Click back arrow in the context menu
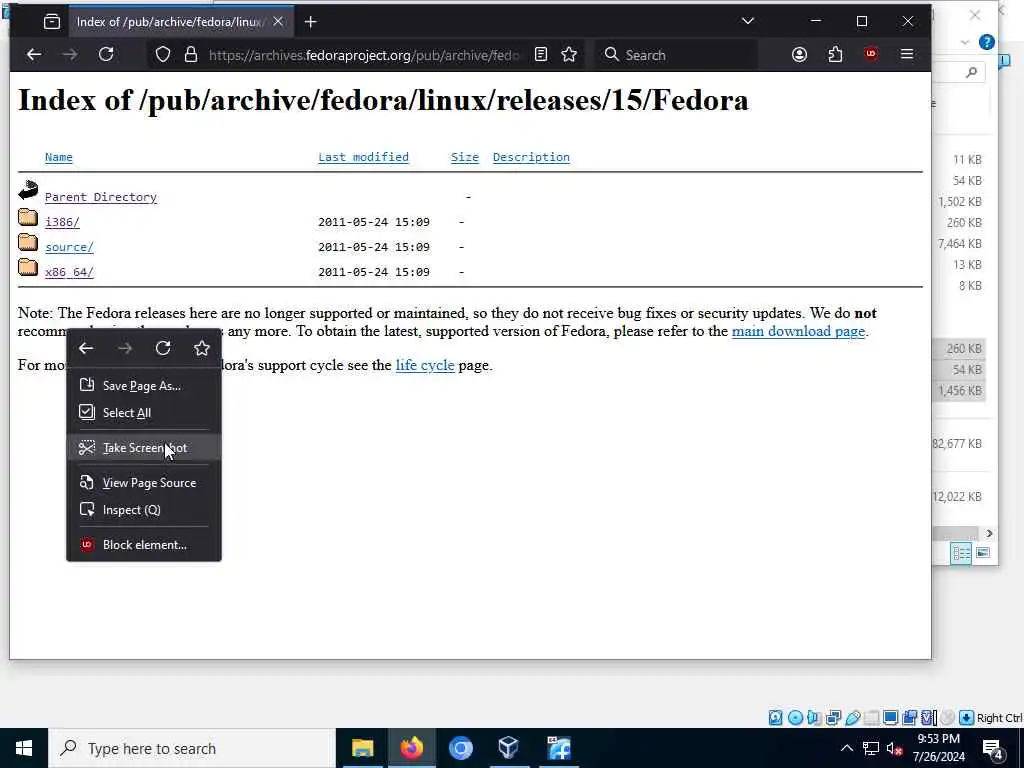Screen dimensions: 1024x768 coord(86,349)
